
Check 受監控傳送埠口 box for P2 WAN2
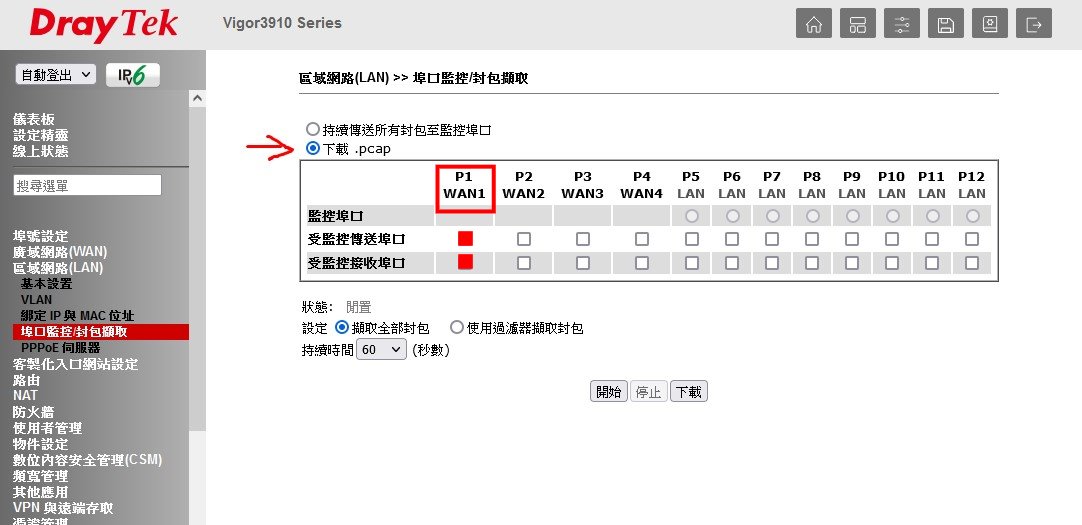click(524, 239)
